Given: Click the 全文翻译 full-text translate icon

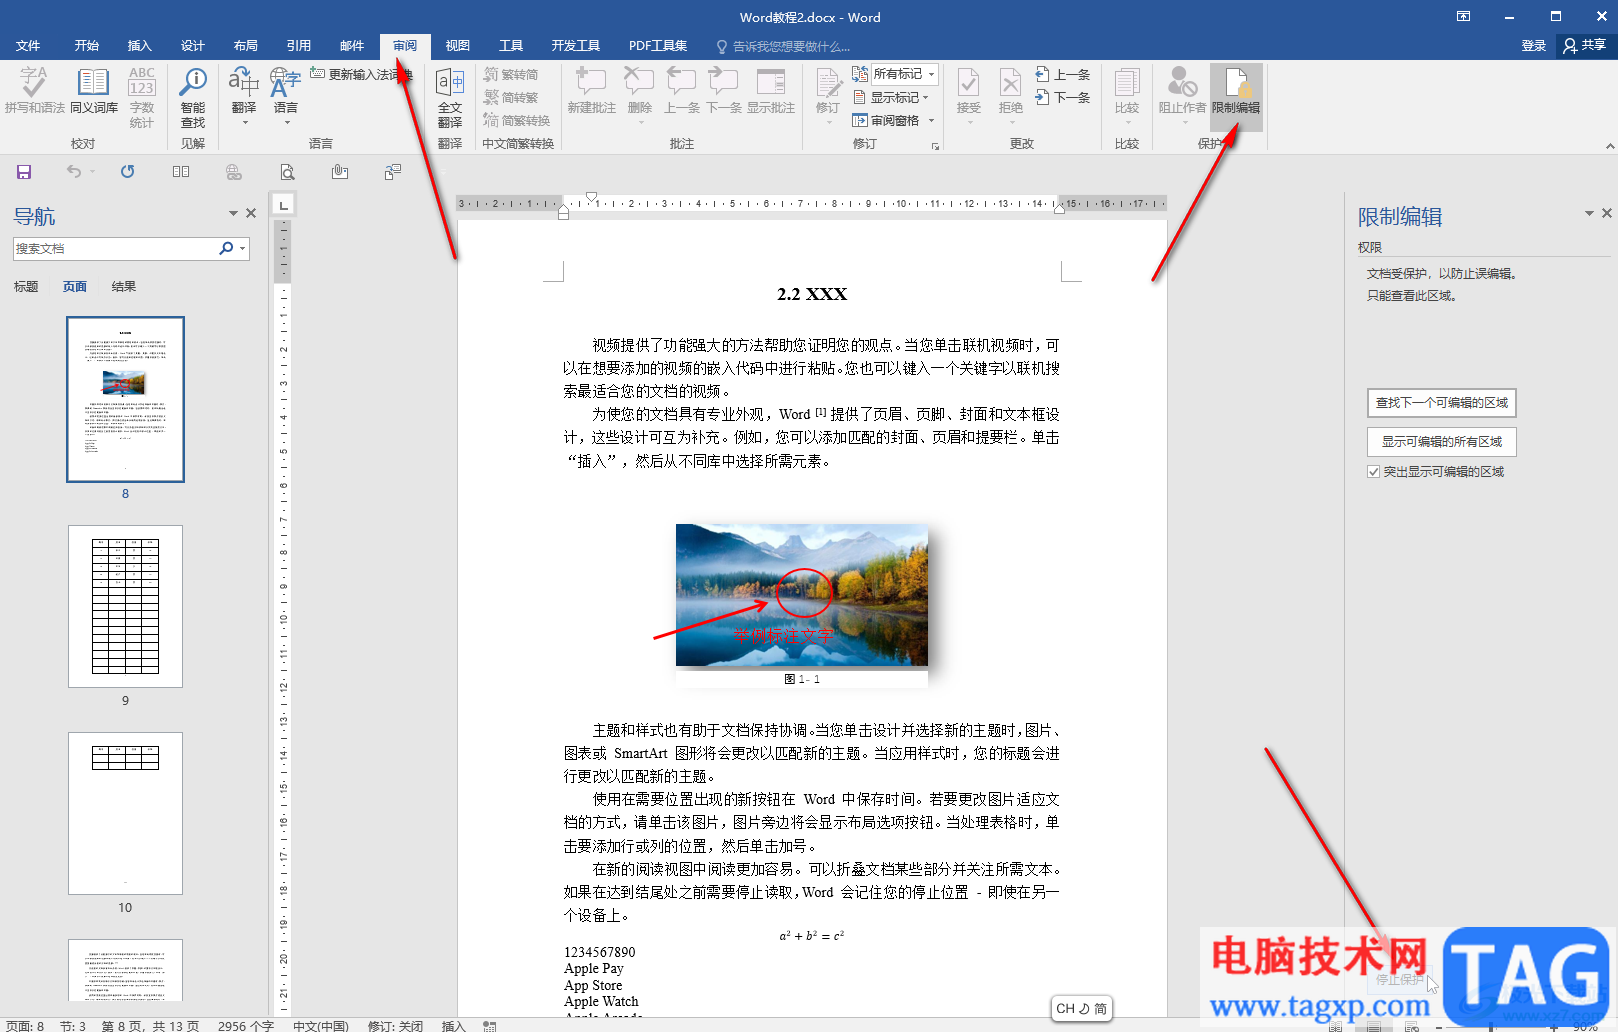Looking at the screenshot, I should click(450, 97).
